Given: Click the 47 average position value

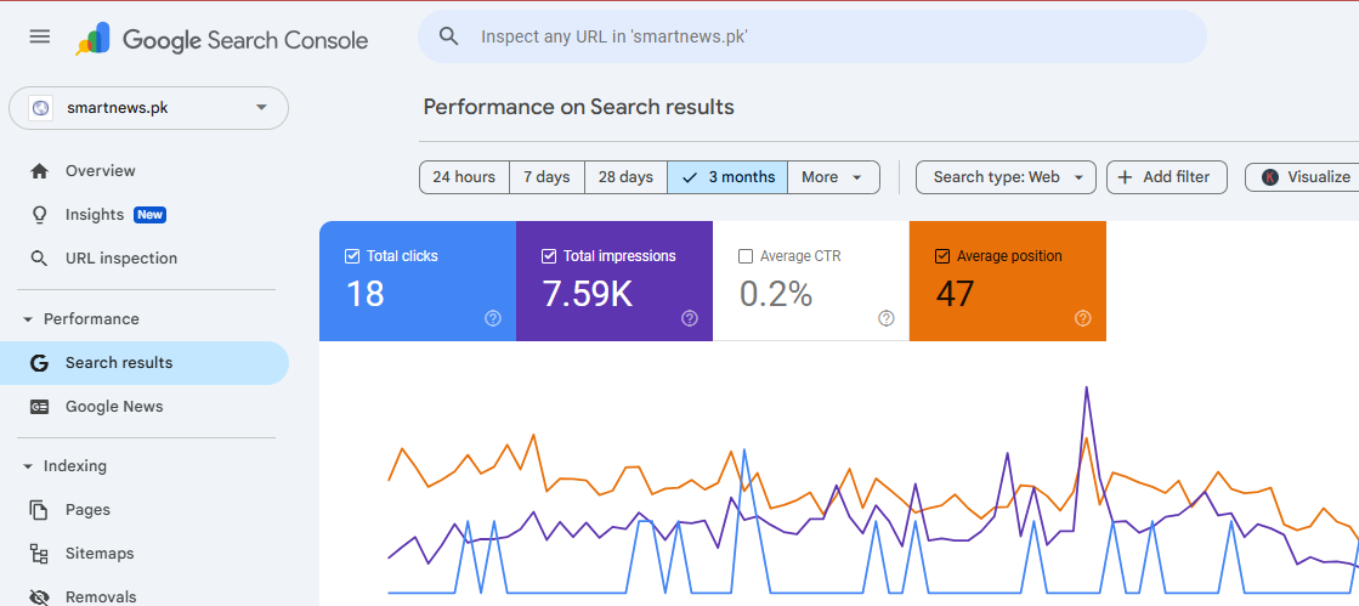Looking at the screenshot, I should [955, 294].
